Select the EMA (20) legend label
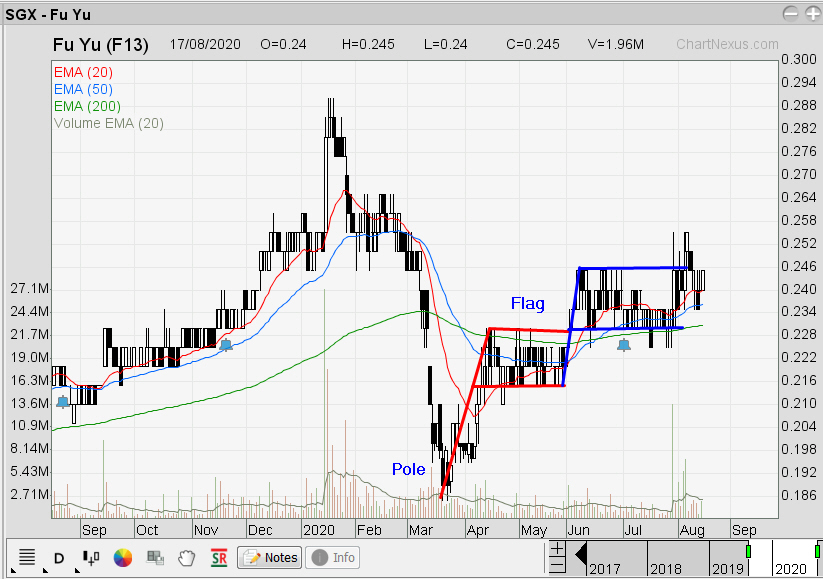 pyautogui.click(x=83, y=72)
